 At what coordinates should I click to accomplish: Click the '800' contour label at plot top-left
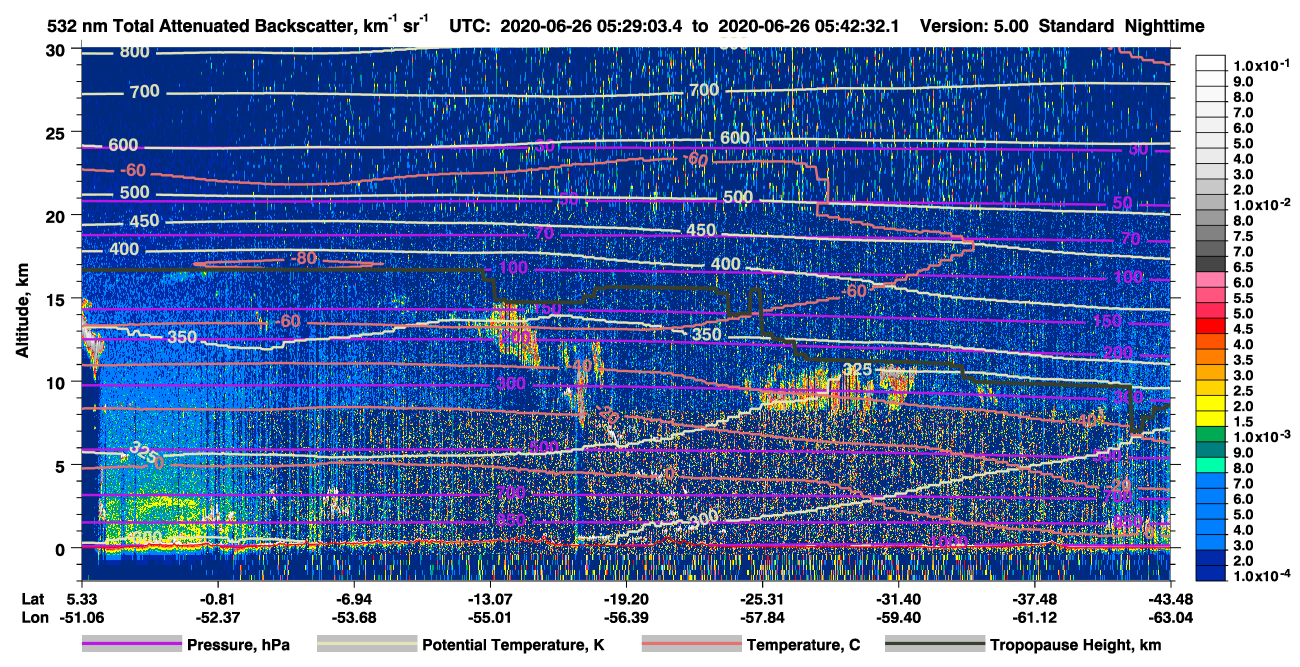[134, 52]
